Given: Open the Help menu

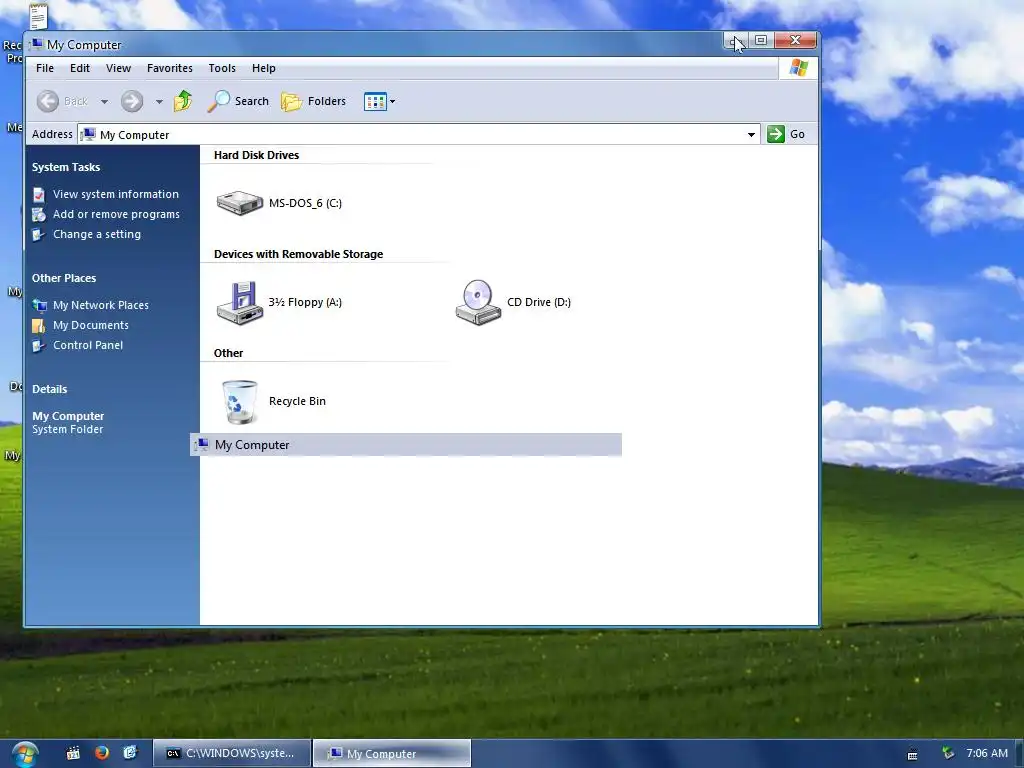Looking at the screenshot, I should tap(264, 68).
